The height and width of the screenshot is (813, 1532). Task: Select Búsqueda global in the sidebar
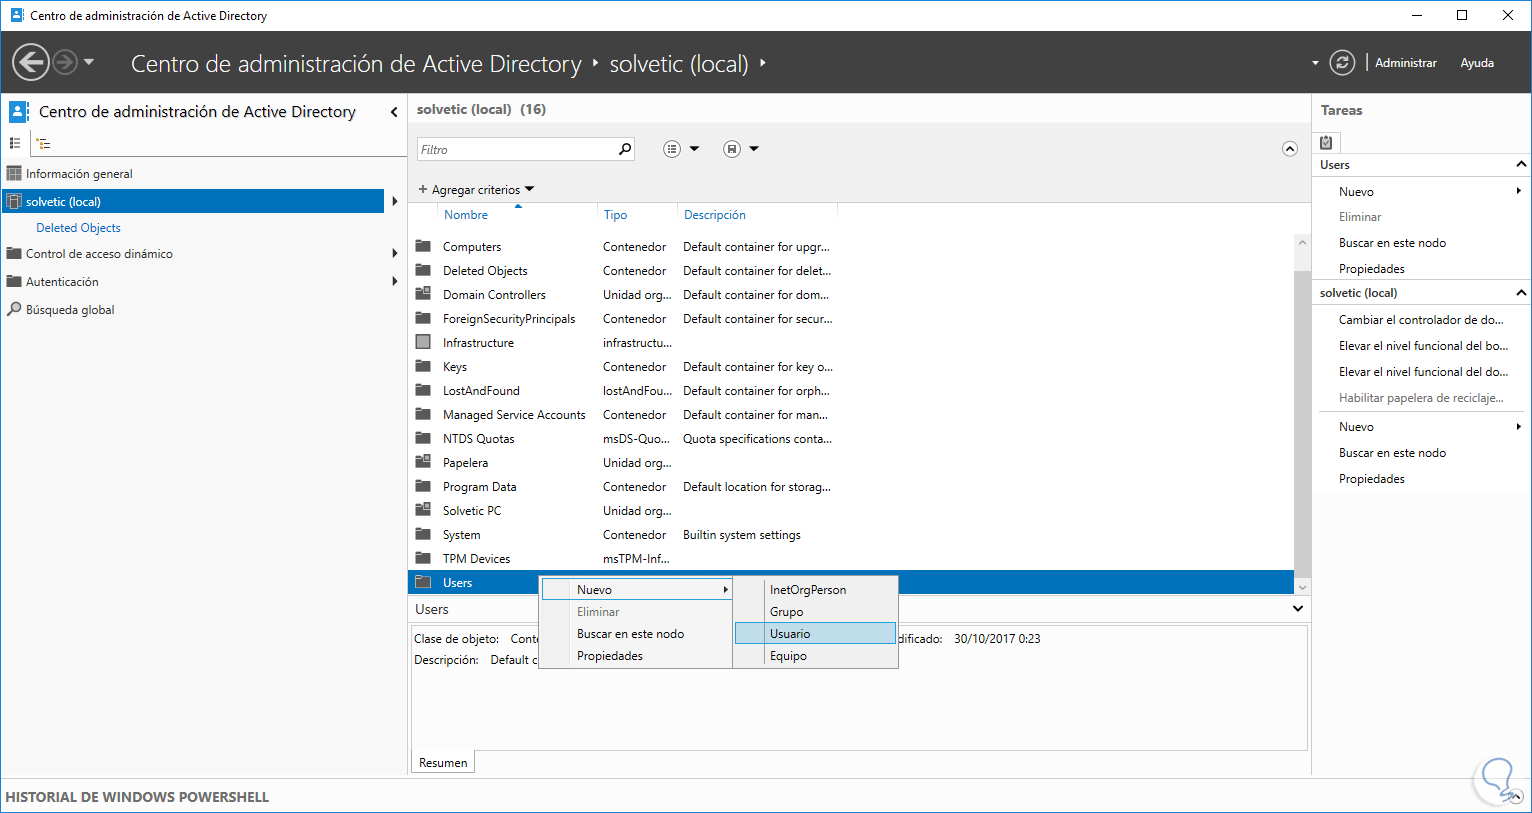70,310
